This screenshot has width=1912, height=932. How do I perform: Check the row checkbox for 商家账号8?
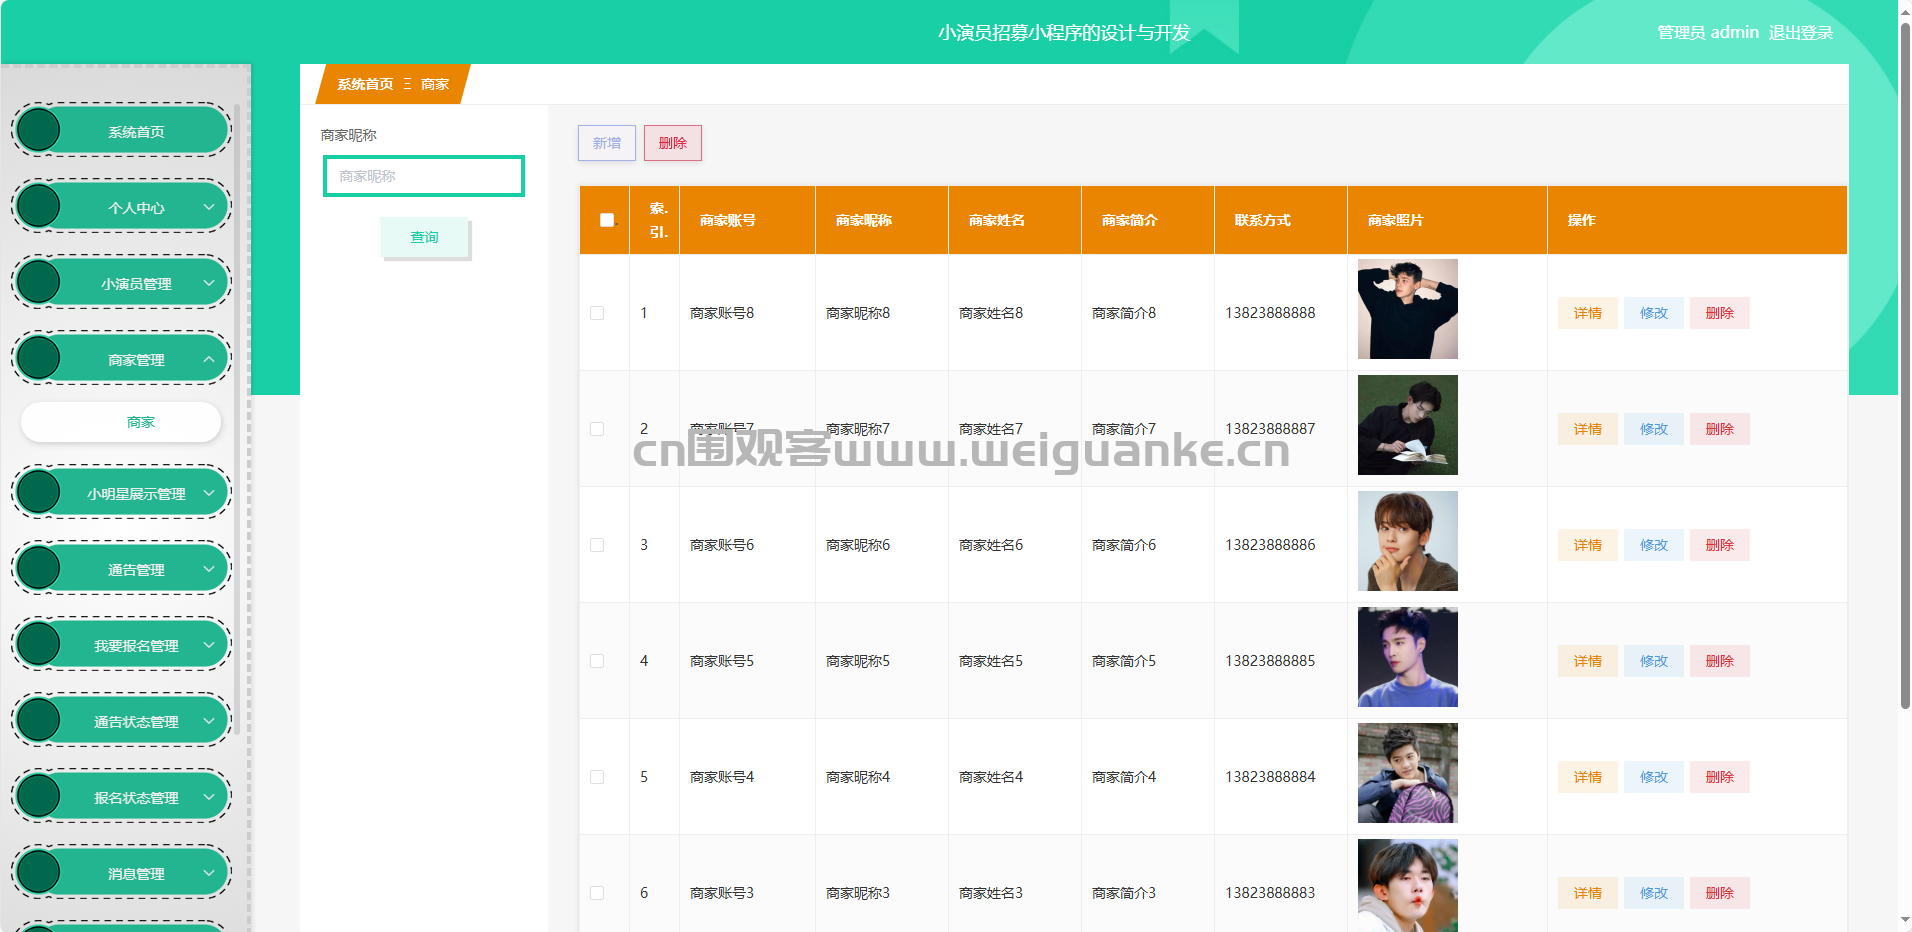[597, 313]
